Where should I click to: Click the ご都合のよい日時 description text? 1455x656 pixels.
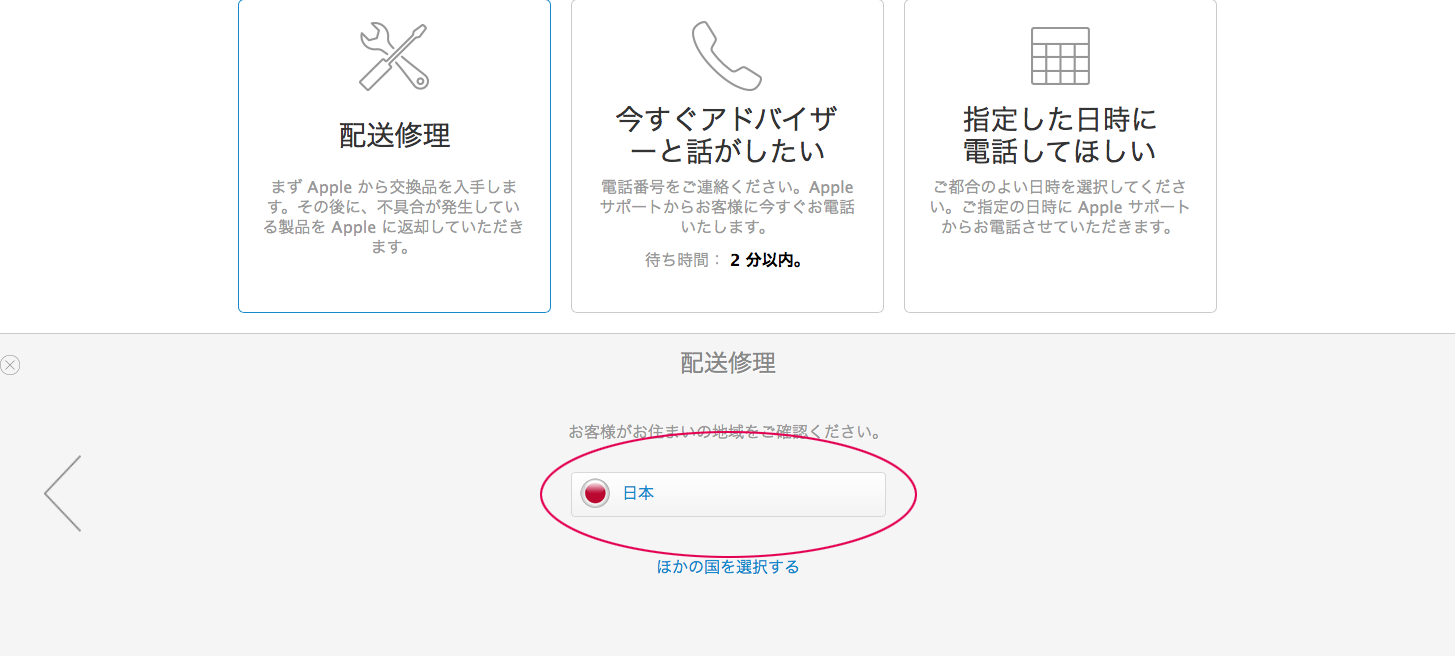(1060, 207)
